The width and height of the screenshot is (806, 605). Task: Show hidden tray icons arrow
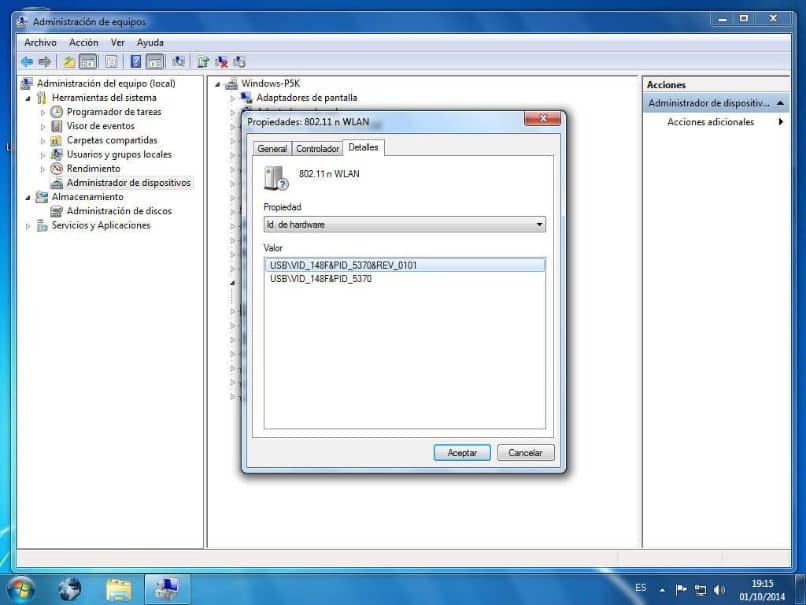point(662,590)
